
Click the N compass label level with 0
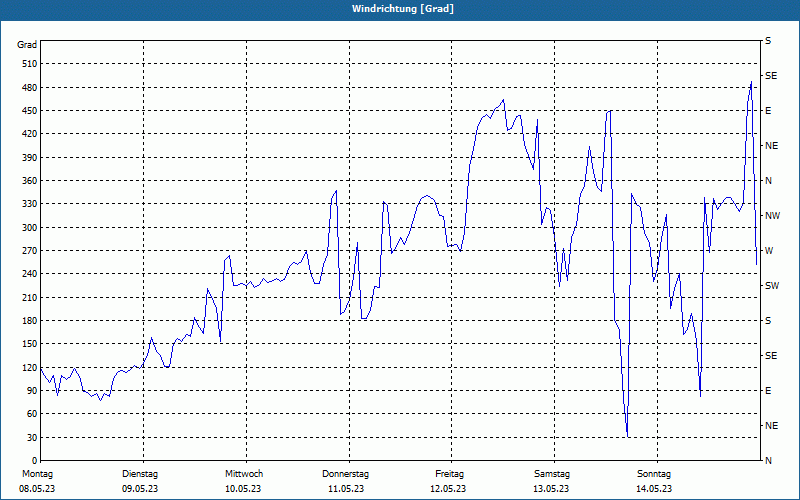coord(768,460)
